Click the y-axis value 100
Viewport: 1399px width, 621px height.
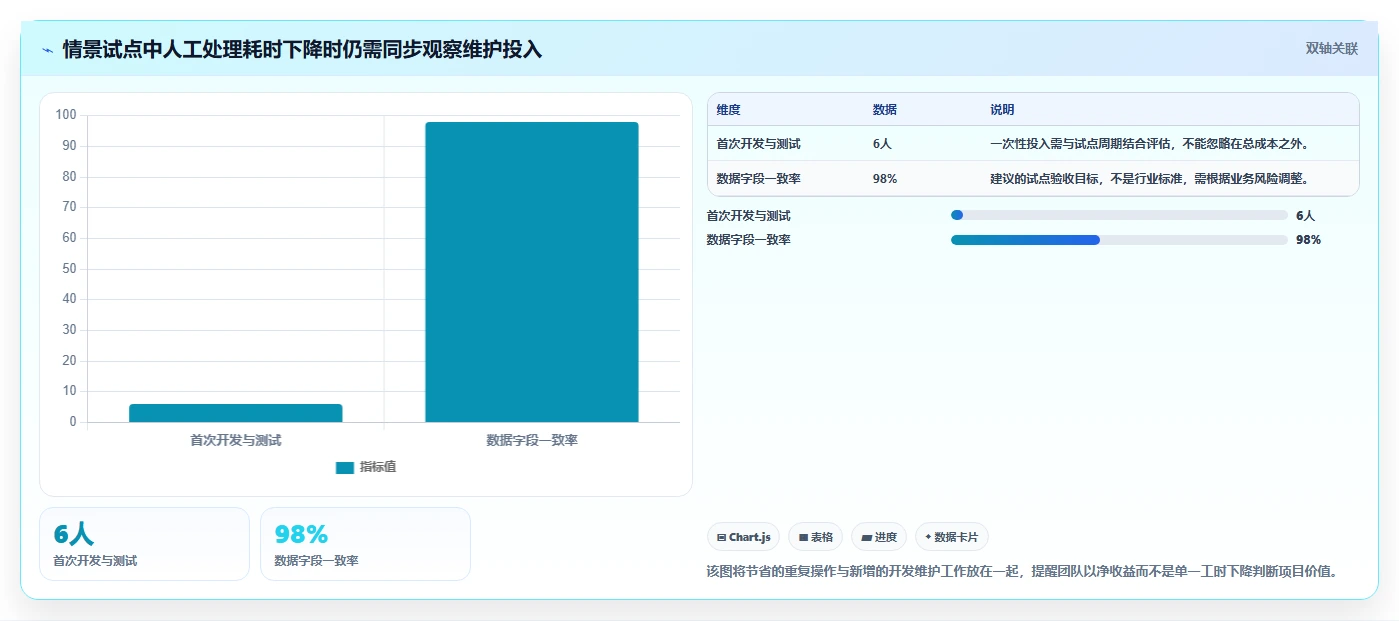pos(66,115)
